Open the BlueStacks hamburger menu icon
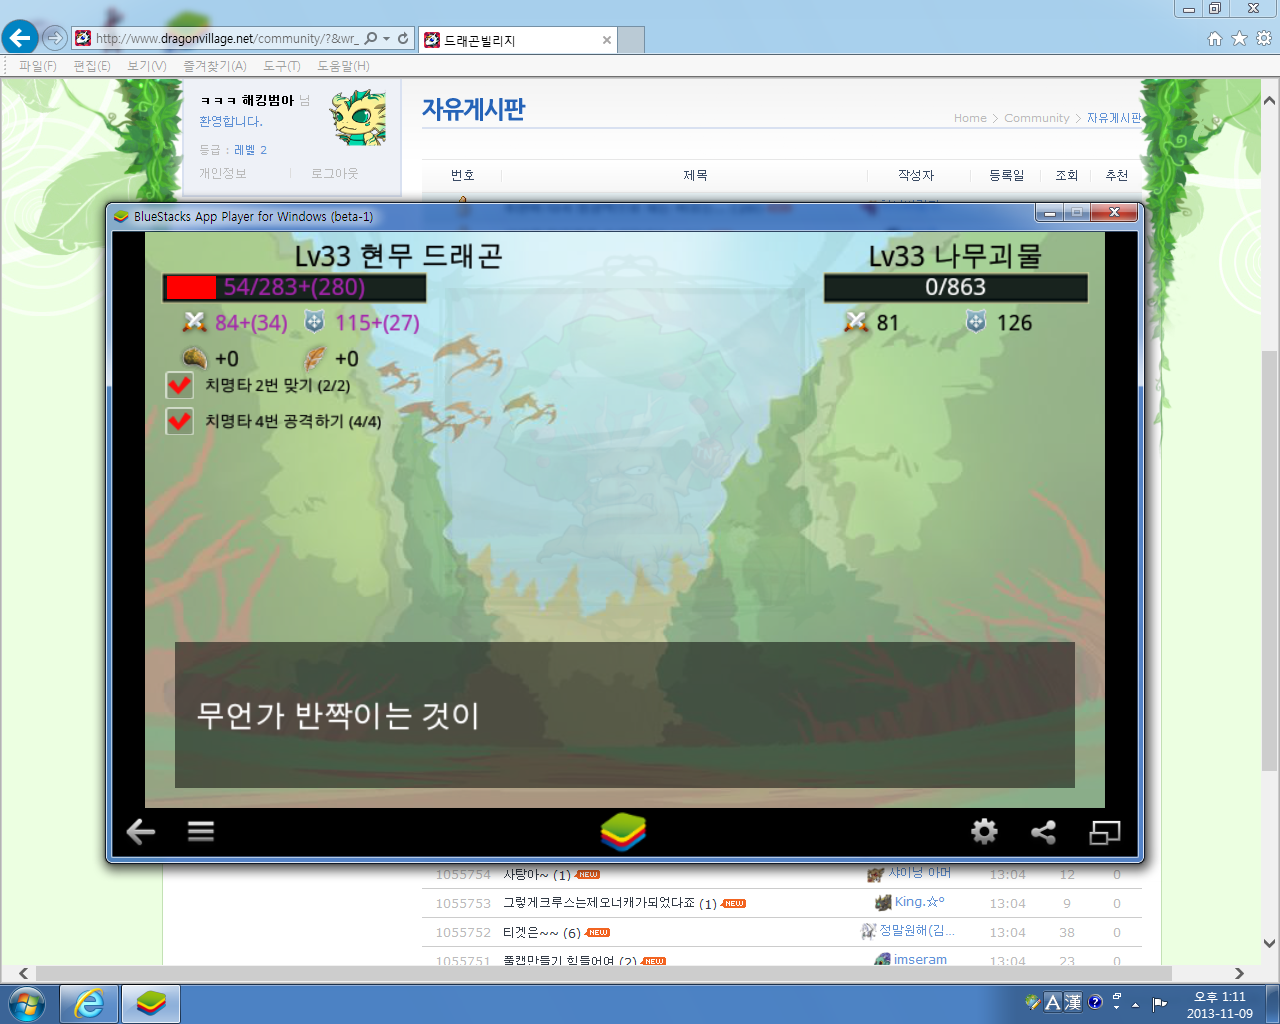 [x=201, y=831]
